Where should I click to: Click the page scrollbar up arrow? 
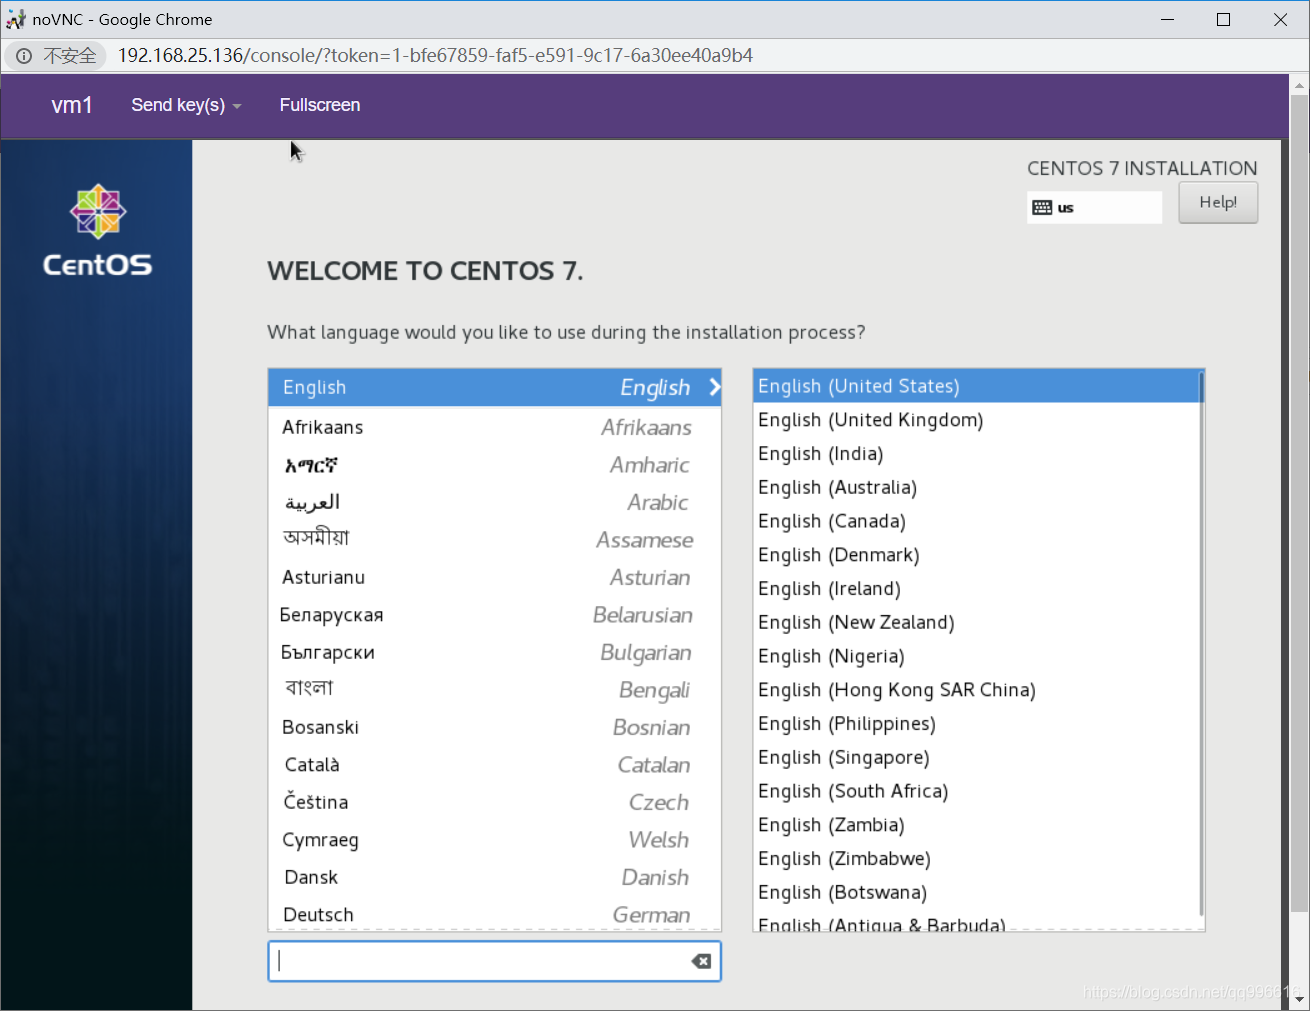coord(1299,84)
